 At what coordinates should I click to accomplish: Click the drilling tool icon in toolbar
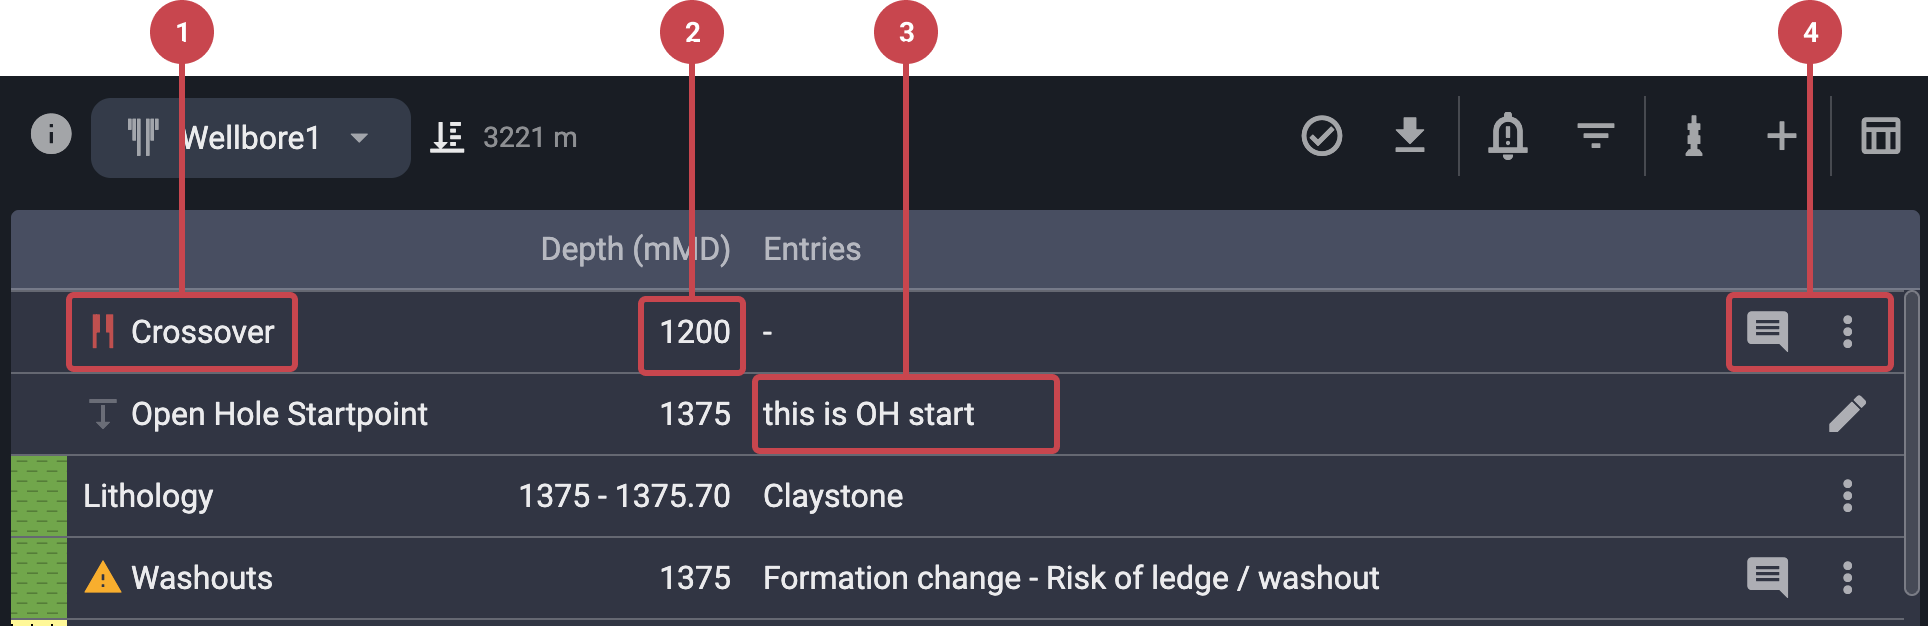[x=1692, y=137]
